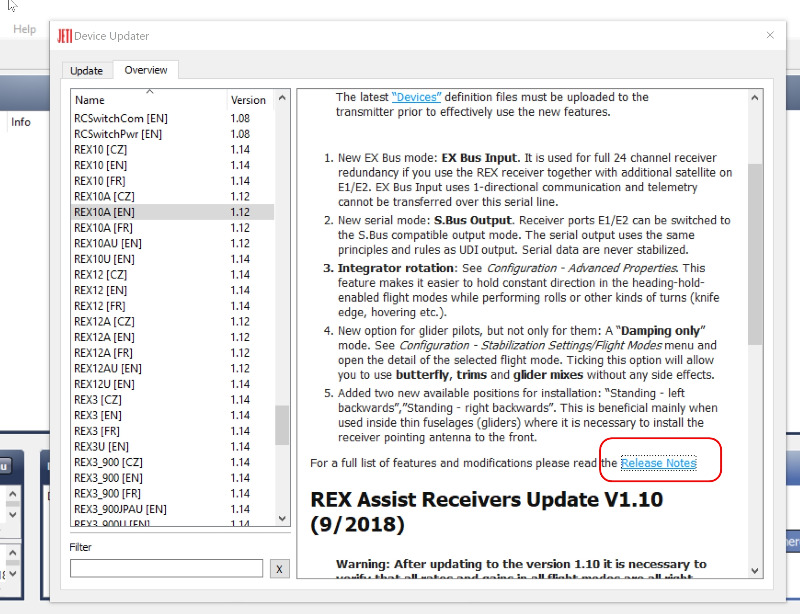Click the release notes scrollbar thumb
Screen dimensions: 800x614
[755, 254]
